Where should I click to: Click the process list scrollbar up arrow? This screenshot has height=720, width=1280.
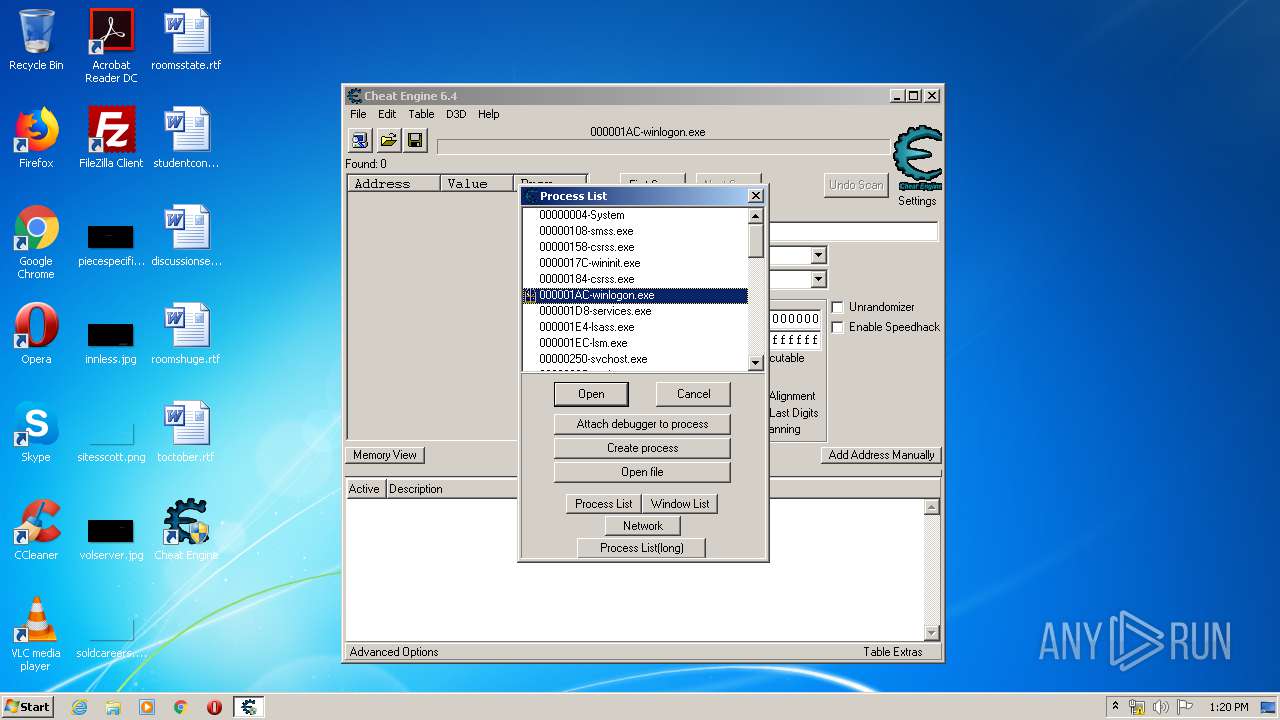(x=755, y=215)
